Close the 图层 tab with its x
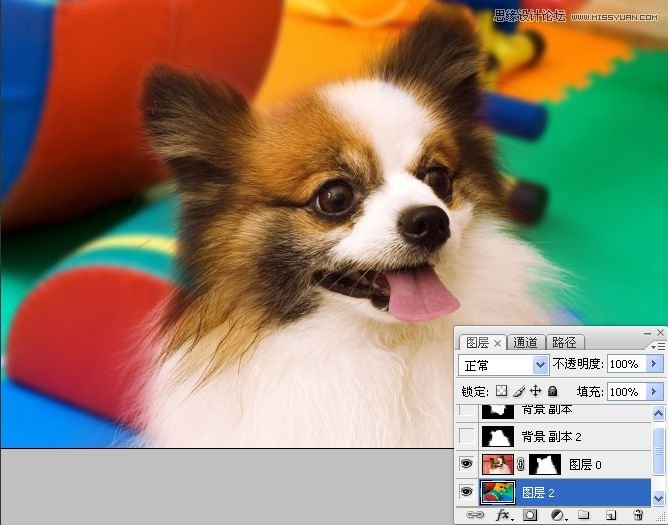 497,343
